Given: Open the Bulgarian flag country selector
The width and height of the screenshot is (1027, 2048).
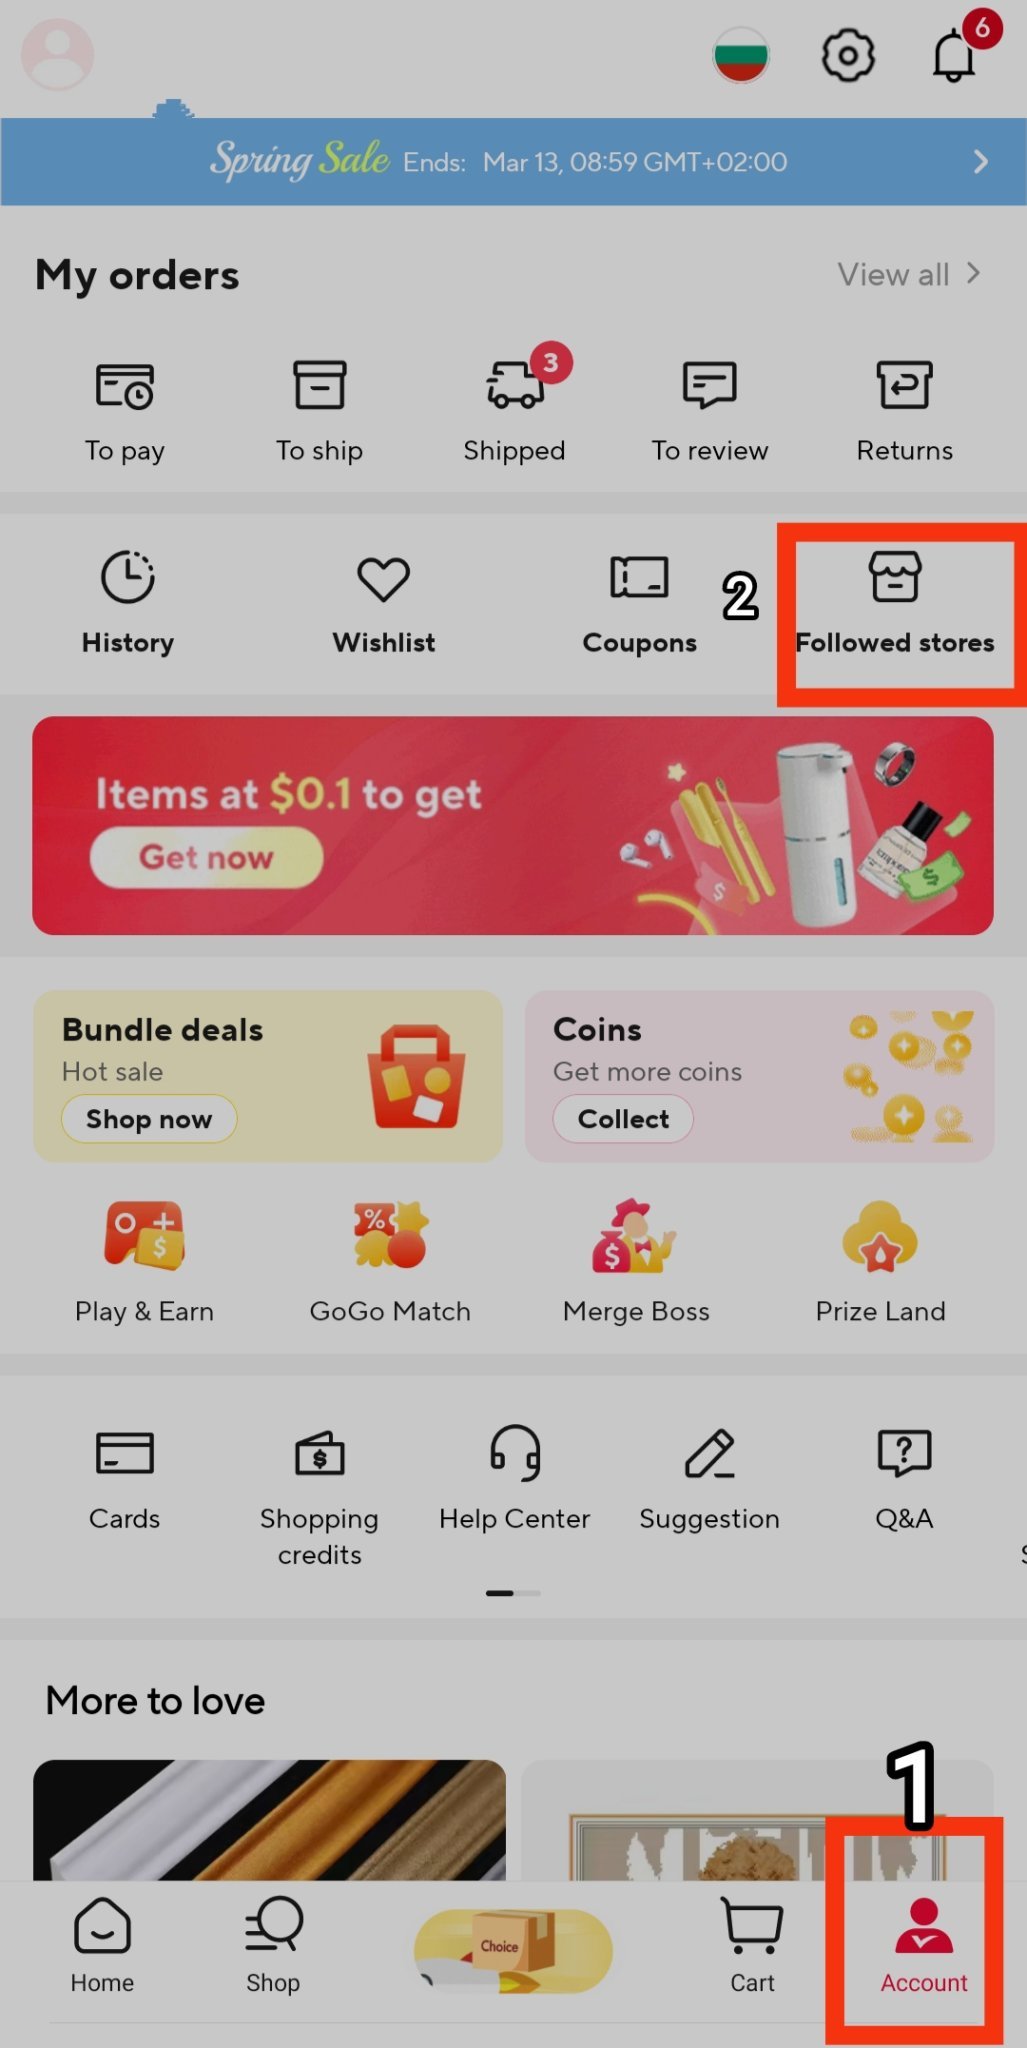Looking at the screenshot, I should (741, 55).
